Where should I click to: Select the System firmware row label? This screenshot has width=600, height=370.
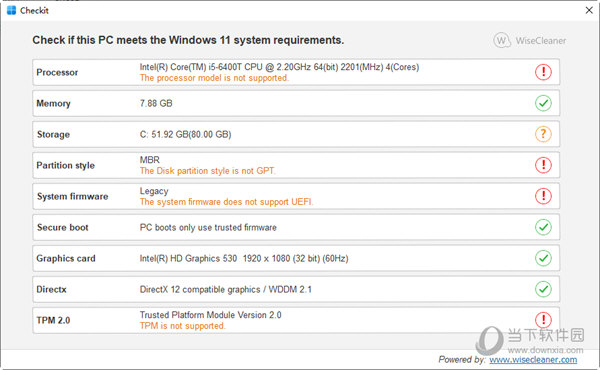point(73,196)
